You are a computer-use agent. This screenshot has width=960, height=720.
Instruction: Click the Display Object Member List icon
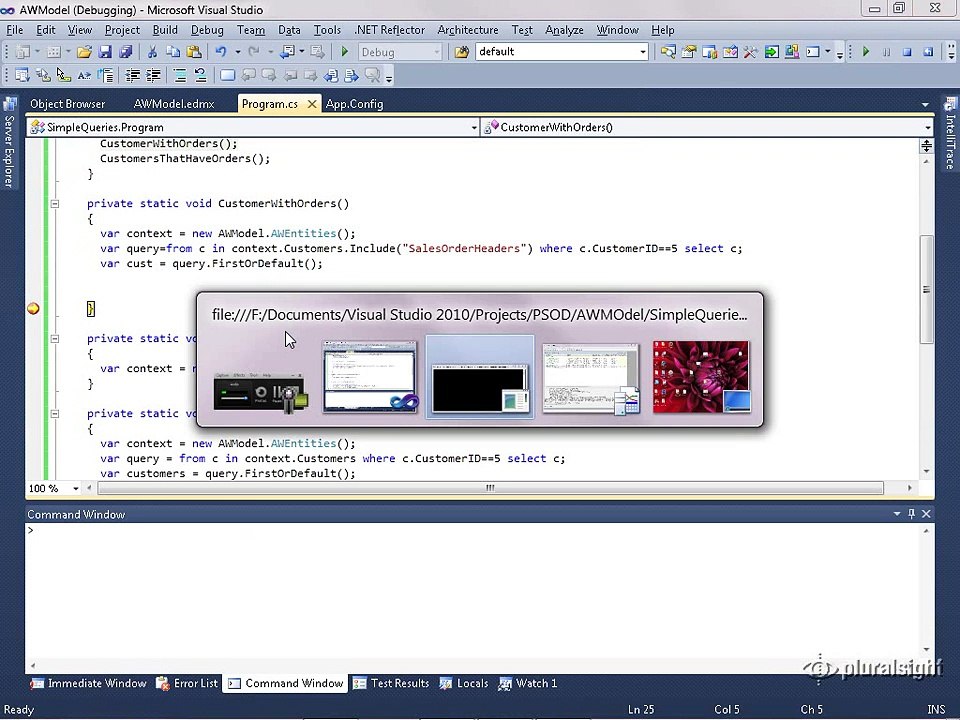coord(22,76)
